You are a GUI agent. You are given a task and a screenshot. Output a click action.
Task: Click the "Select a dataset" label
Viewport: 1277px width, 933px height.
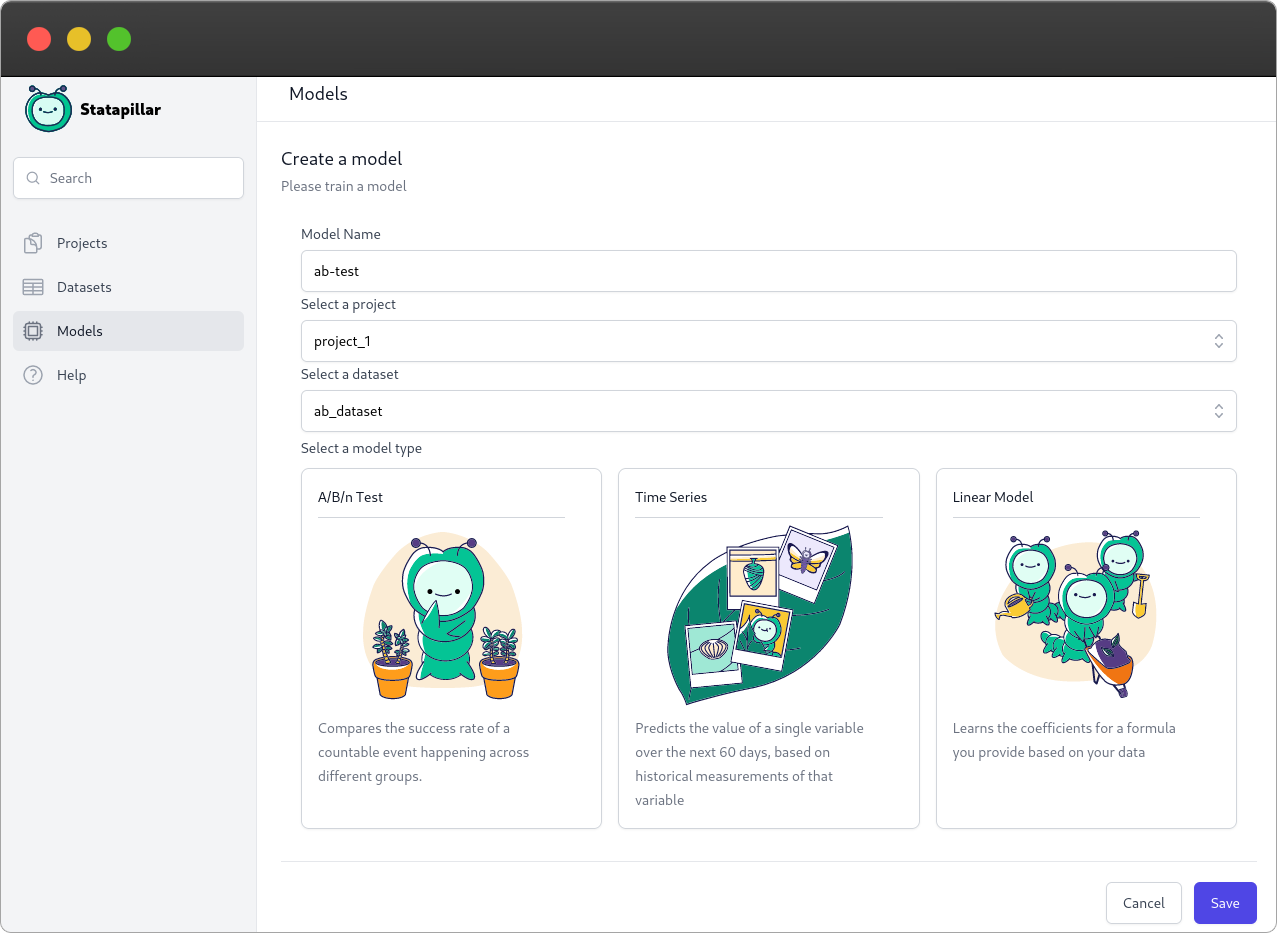pyautogui.click(x=350, y=374)
